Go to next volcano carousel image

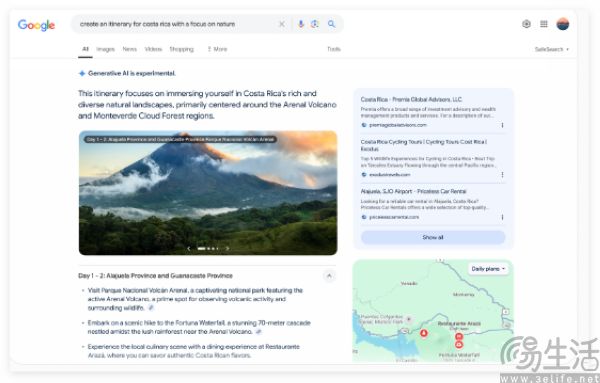click(227, 248)
